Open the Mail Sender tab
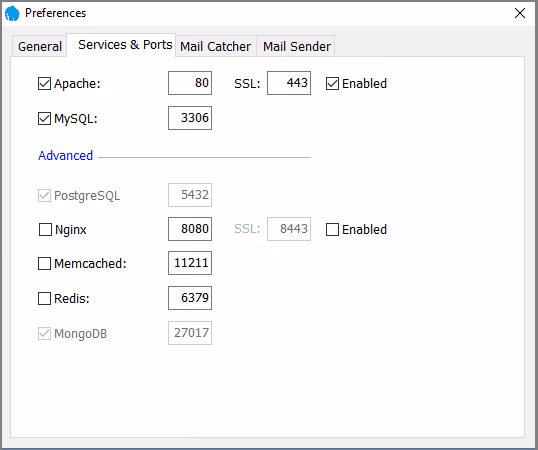This screenshot has height=450, width=538. coord(296,46)
